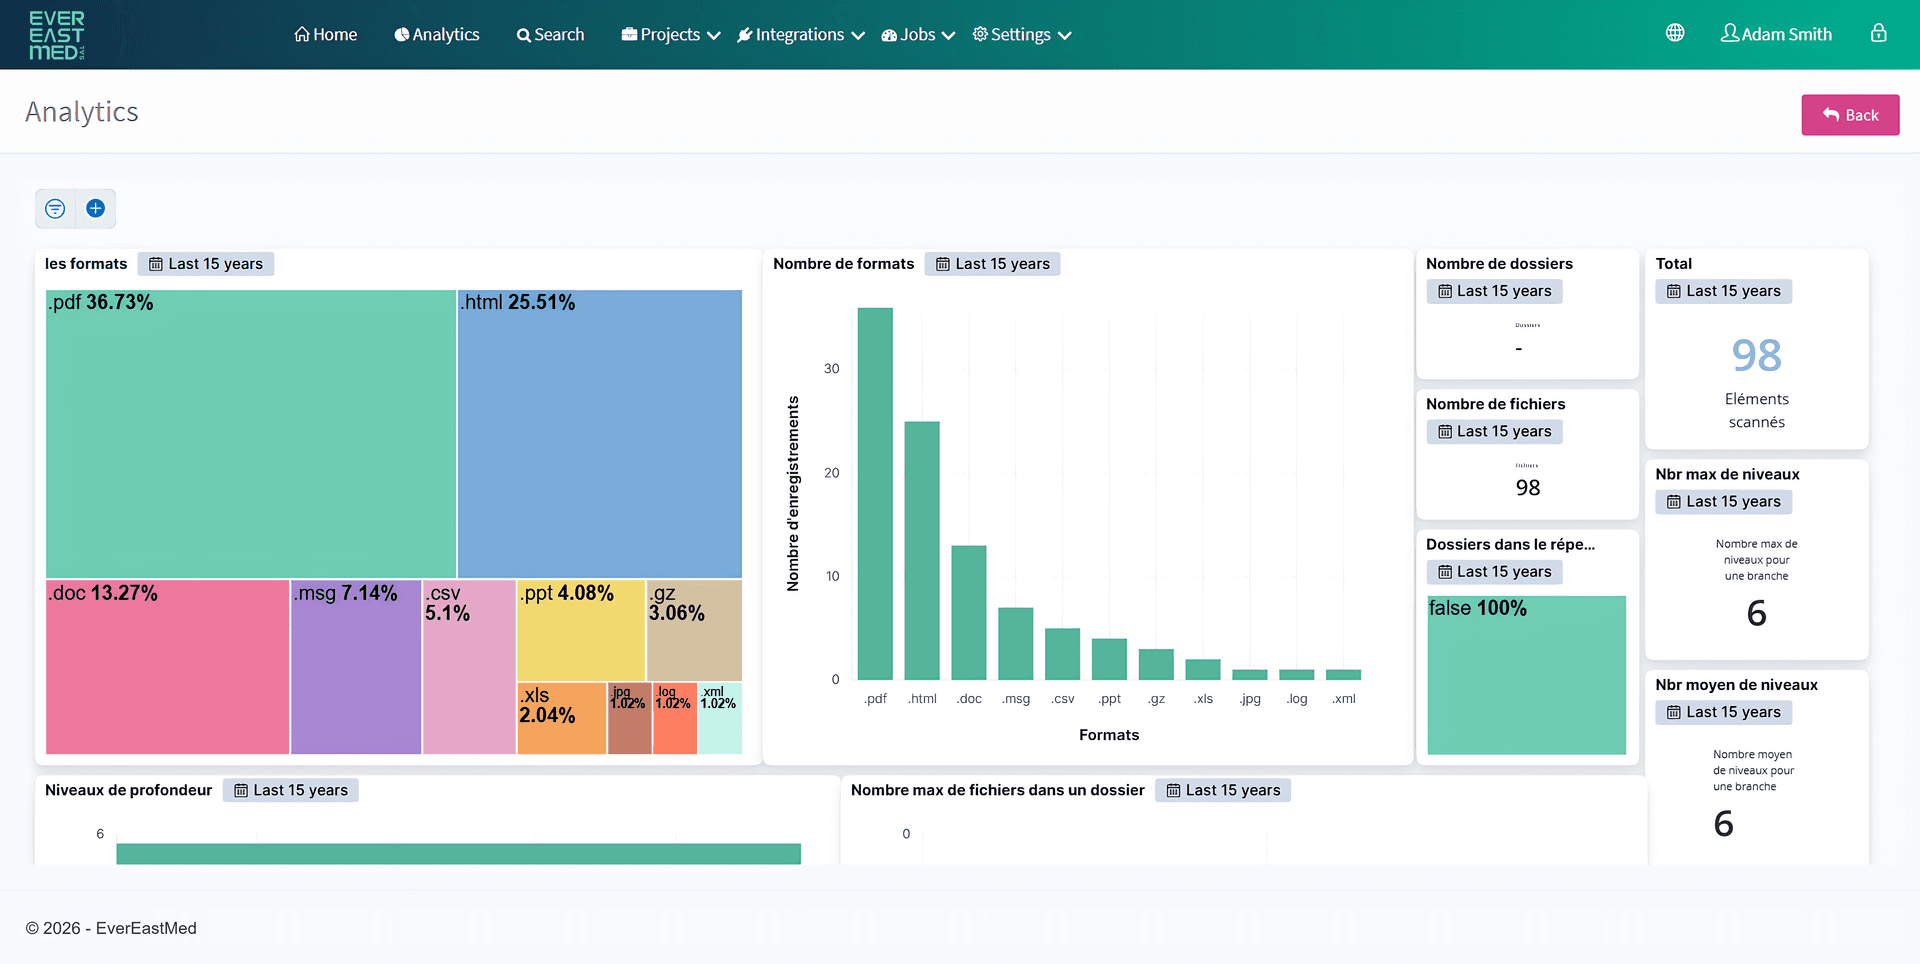This screenshot has height=964, width=1920.
Task: Click the .pdf bar in bar chart
Action: 875,494
